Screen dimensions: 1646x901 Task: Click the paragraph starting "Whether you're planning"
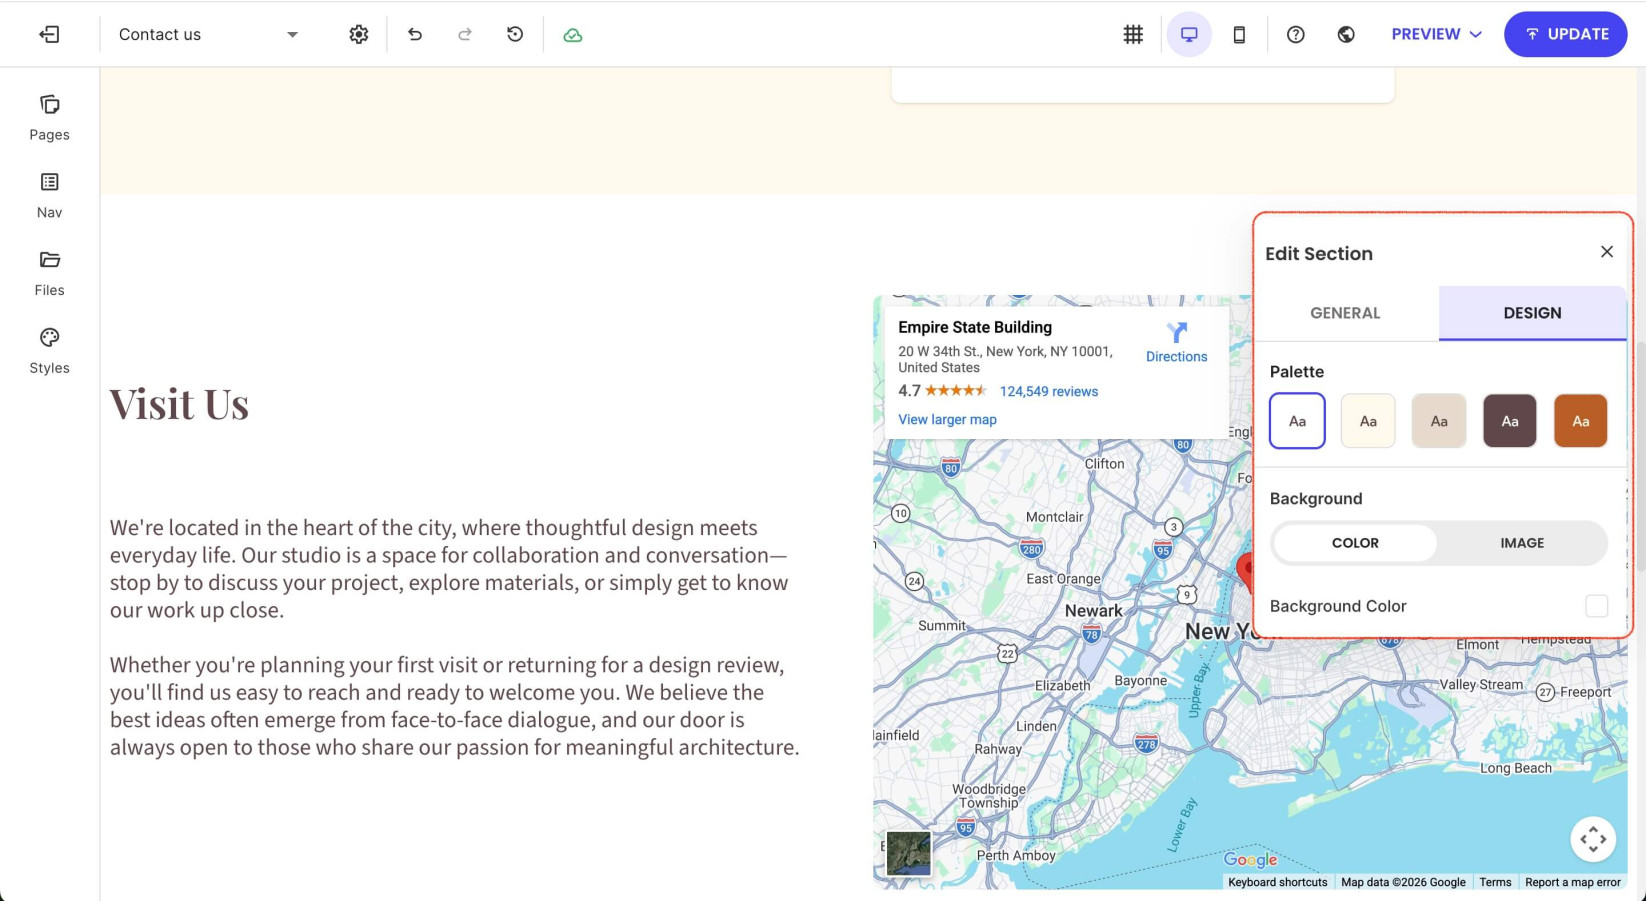455,706
